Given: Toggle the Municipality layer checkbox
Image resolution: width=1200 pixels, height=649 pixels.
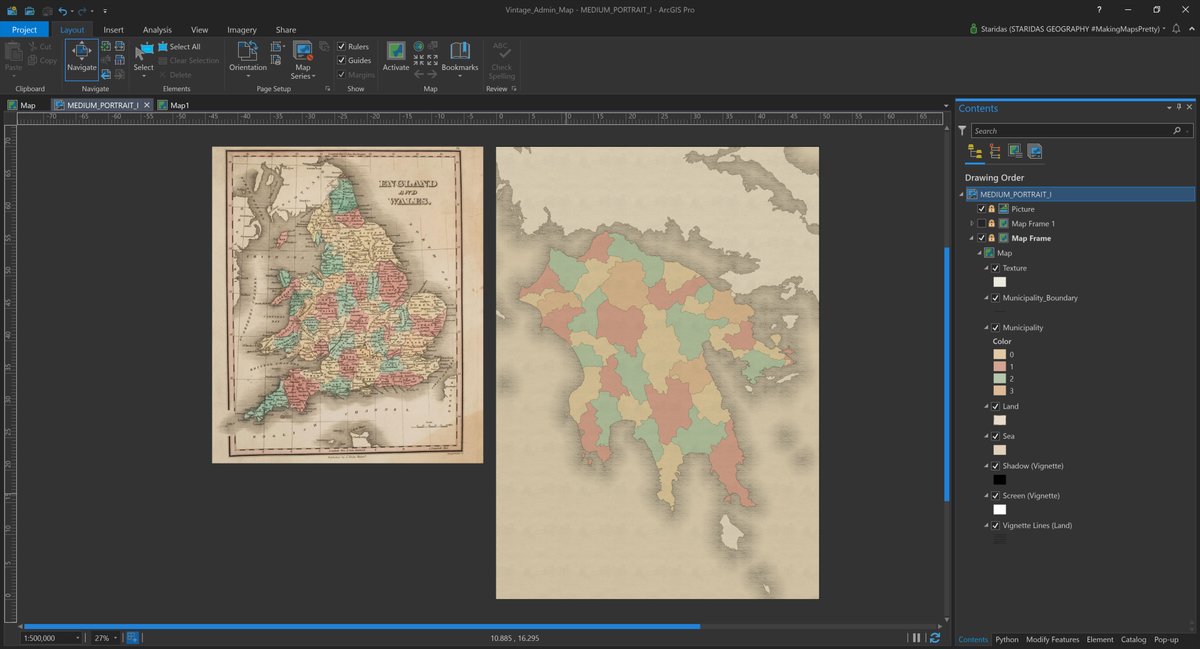Looking at the screenshot, I should click(996, 328).
